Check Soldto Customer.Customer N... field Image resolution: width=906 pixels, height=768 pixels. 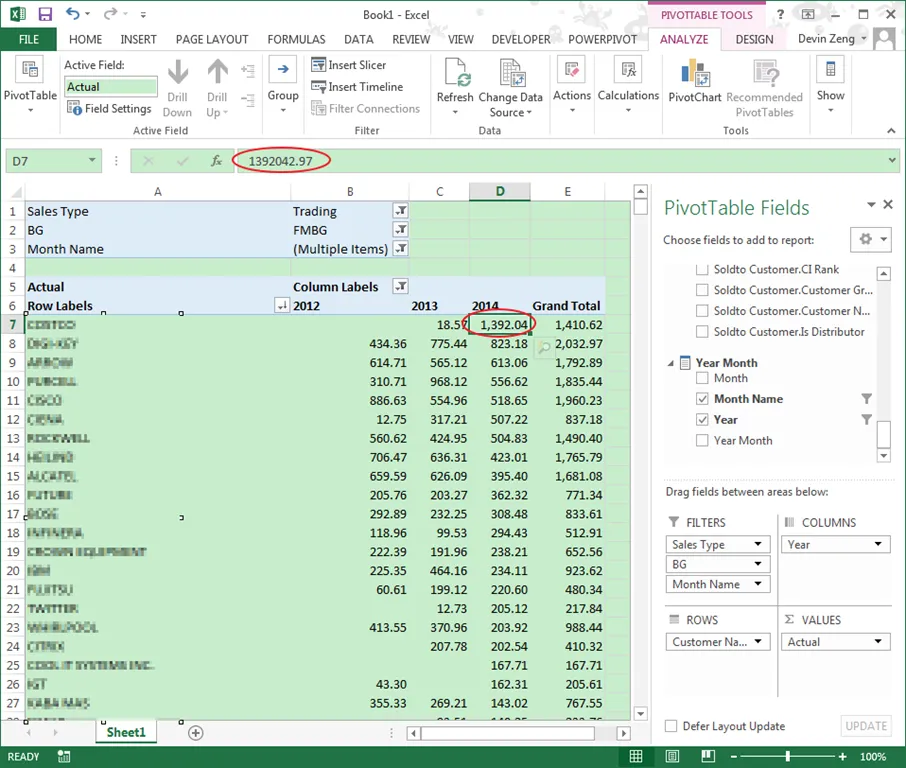tap(702, 311)
